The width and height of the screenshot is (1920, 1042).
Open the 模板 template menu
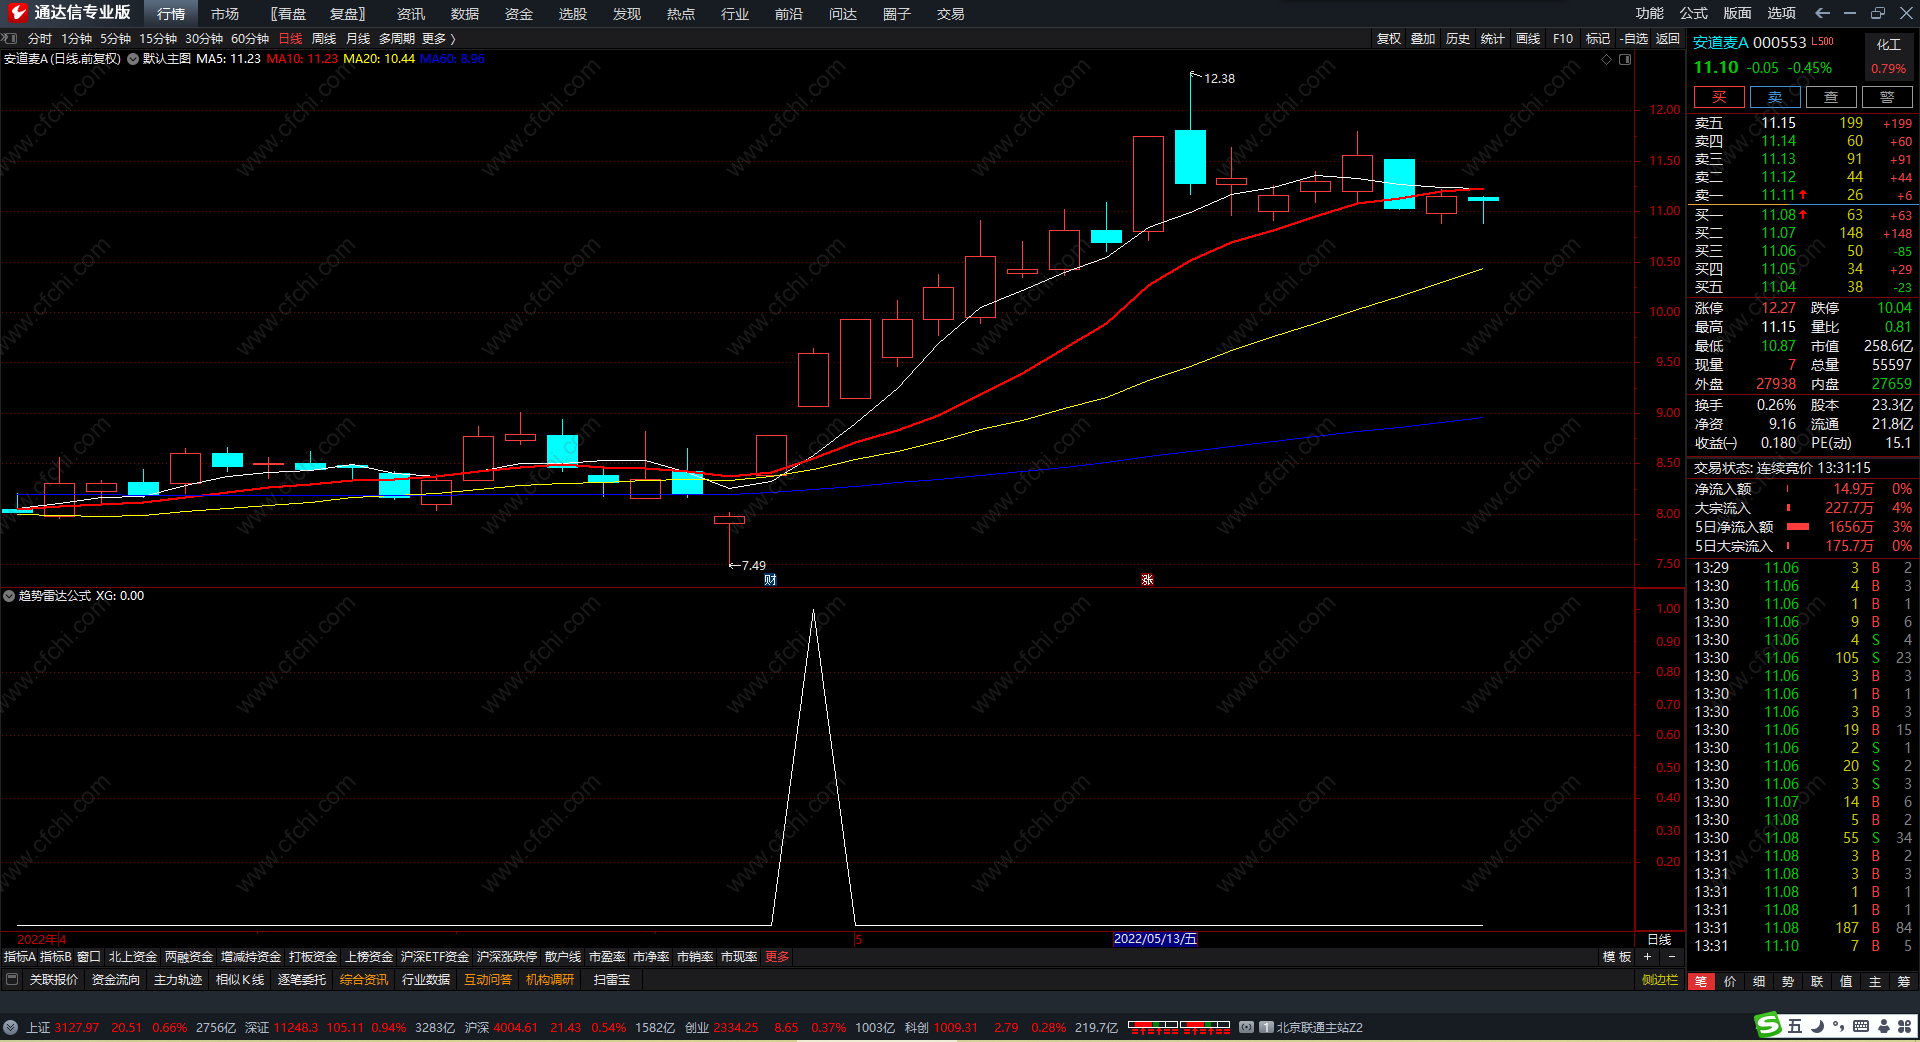click(1617, 957)
